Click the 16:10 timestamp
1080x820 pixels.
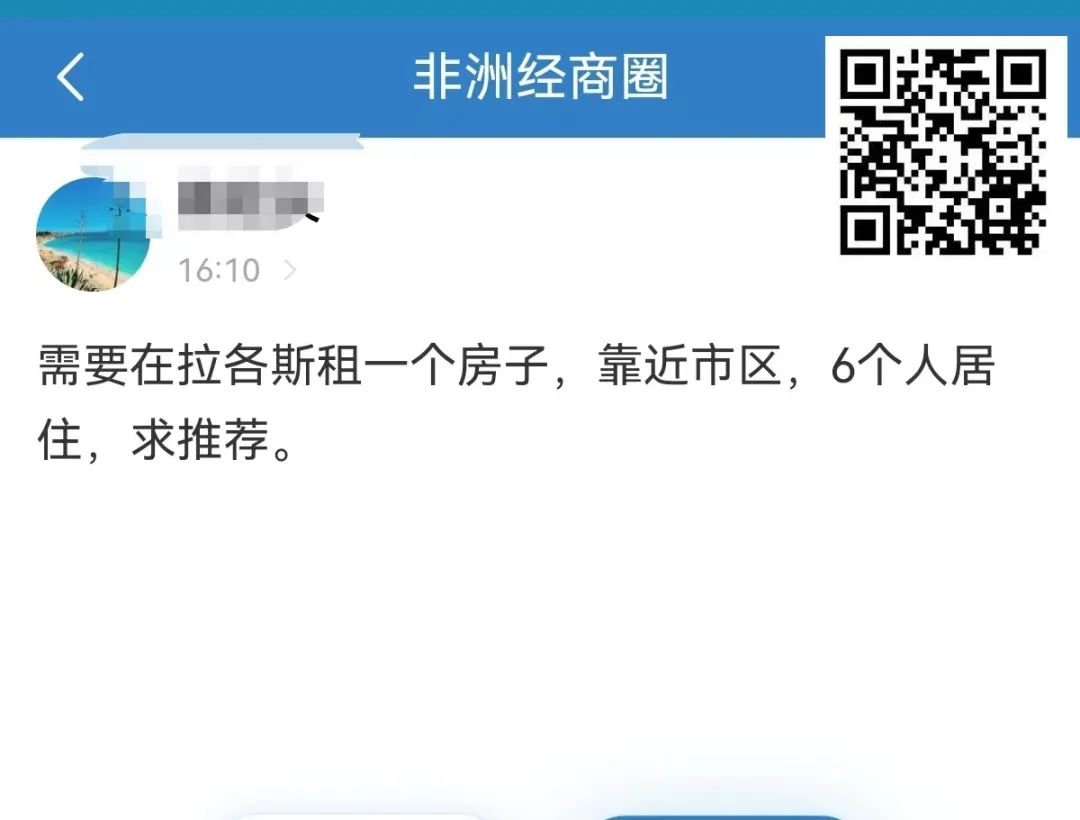pyautogui.click(x=219, y=270)
